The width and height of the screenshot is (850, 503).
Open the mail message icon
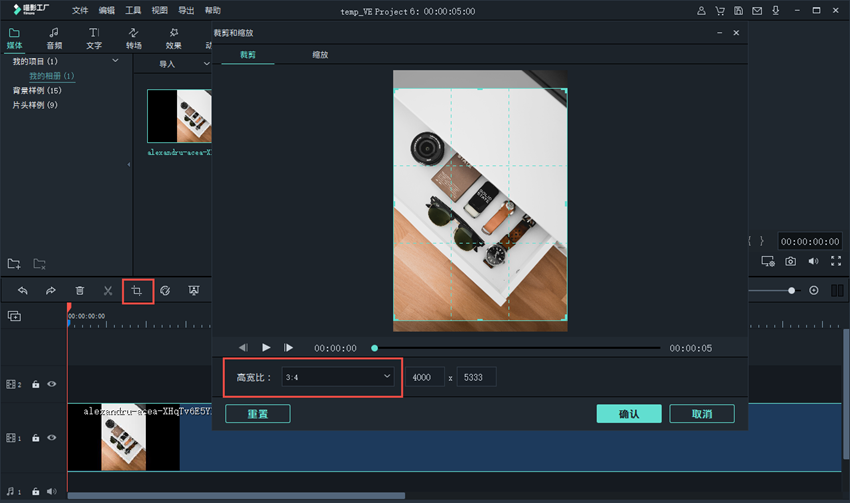[757, 10]
